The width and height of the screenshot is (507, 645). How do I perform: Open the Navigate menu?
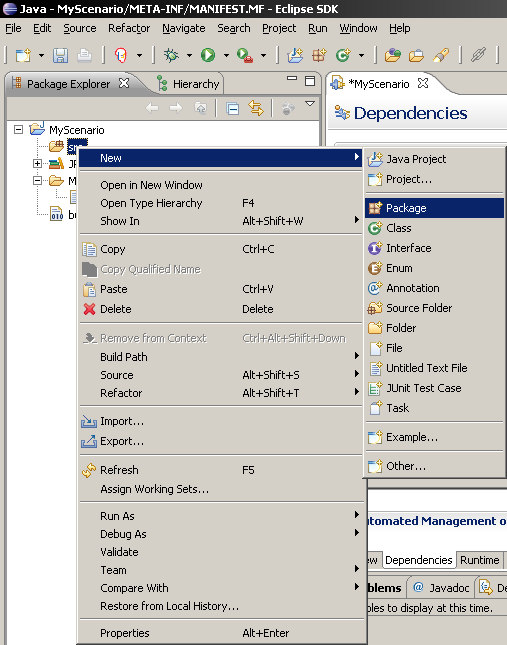183,28
